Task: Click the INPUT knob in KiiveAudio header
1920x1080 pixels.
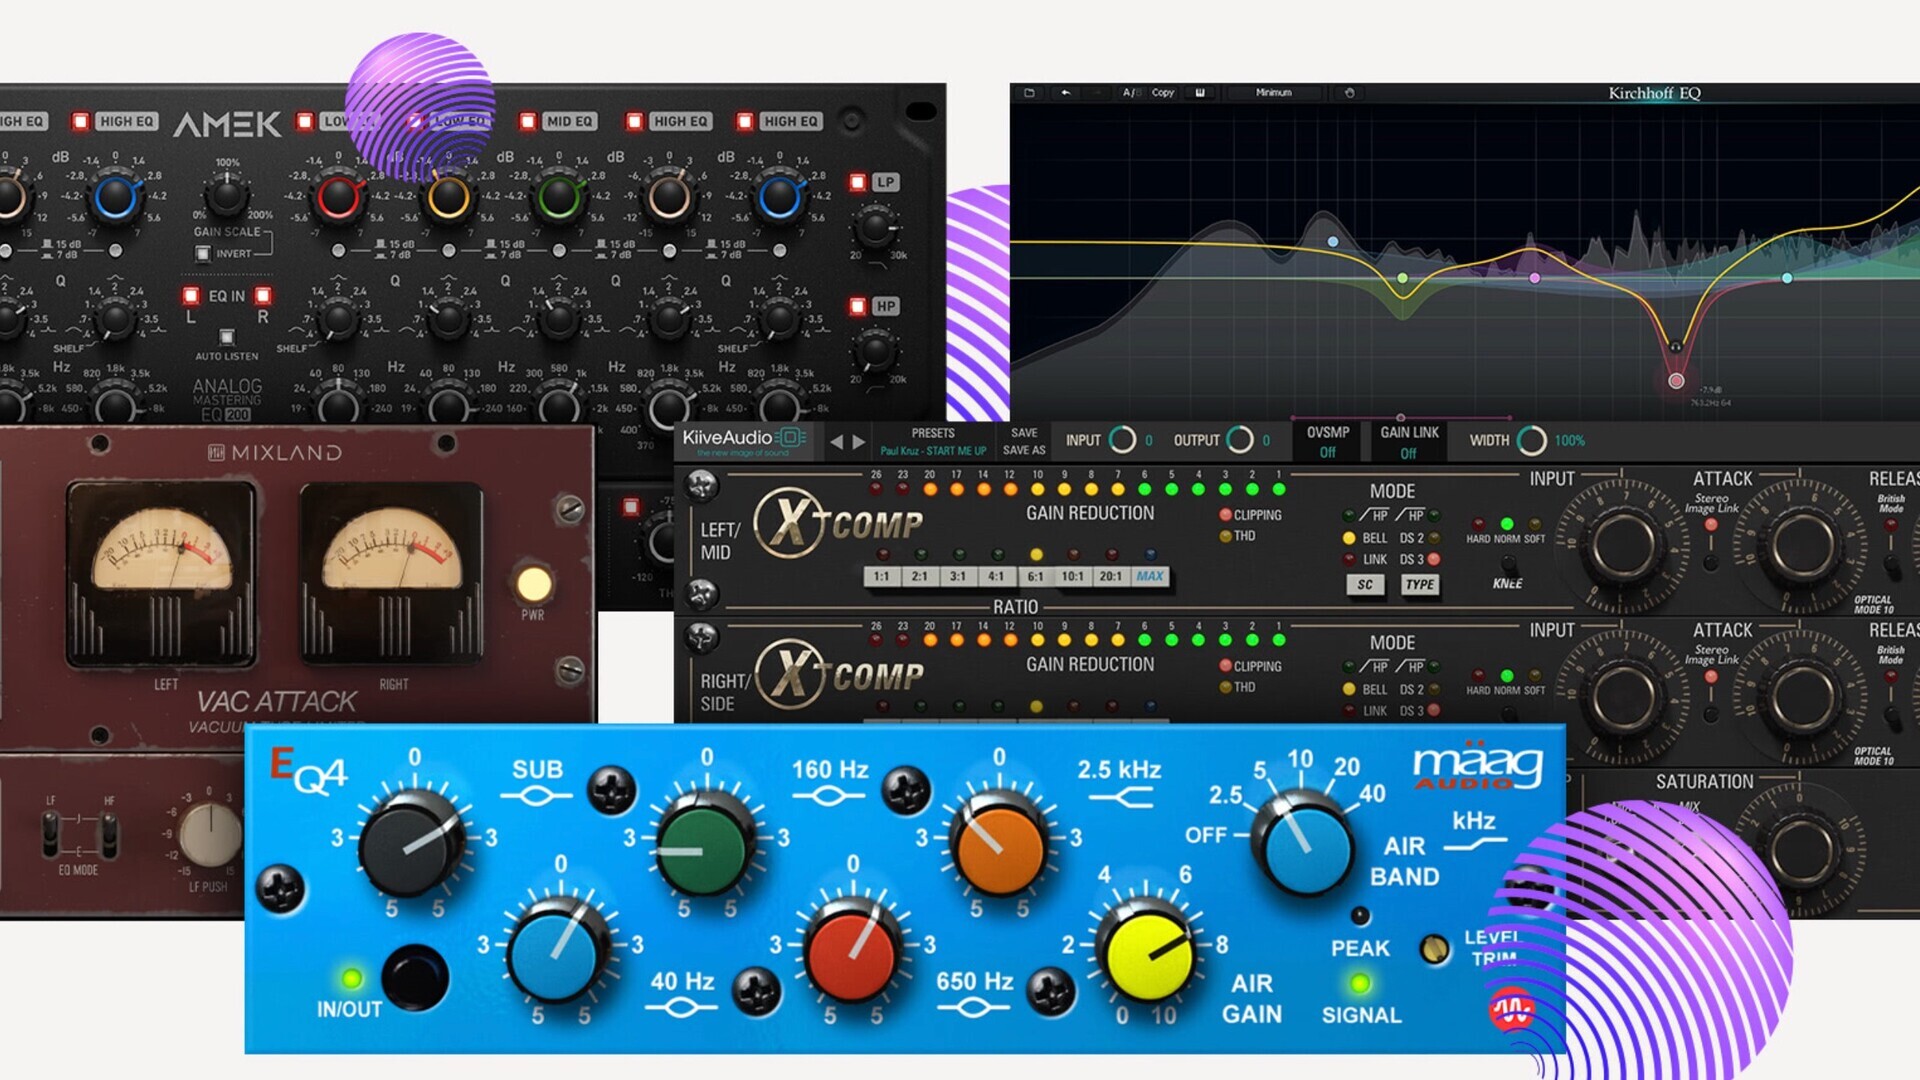Action: pyautogui.click(x=1123, y=440)
